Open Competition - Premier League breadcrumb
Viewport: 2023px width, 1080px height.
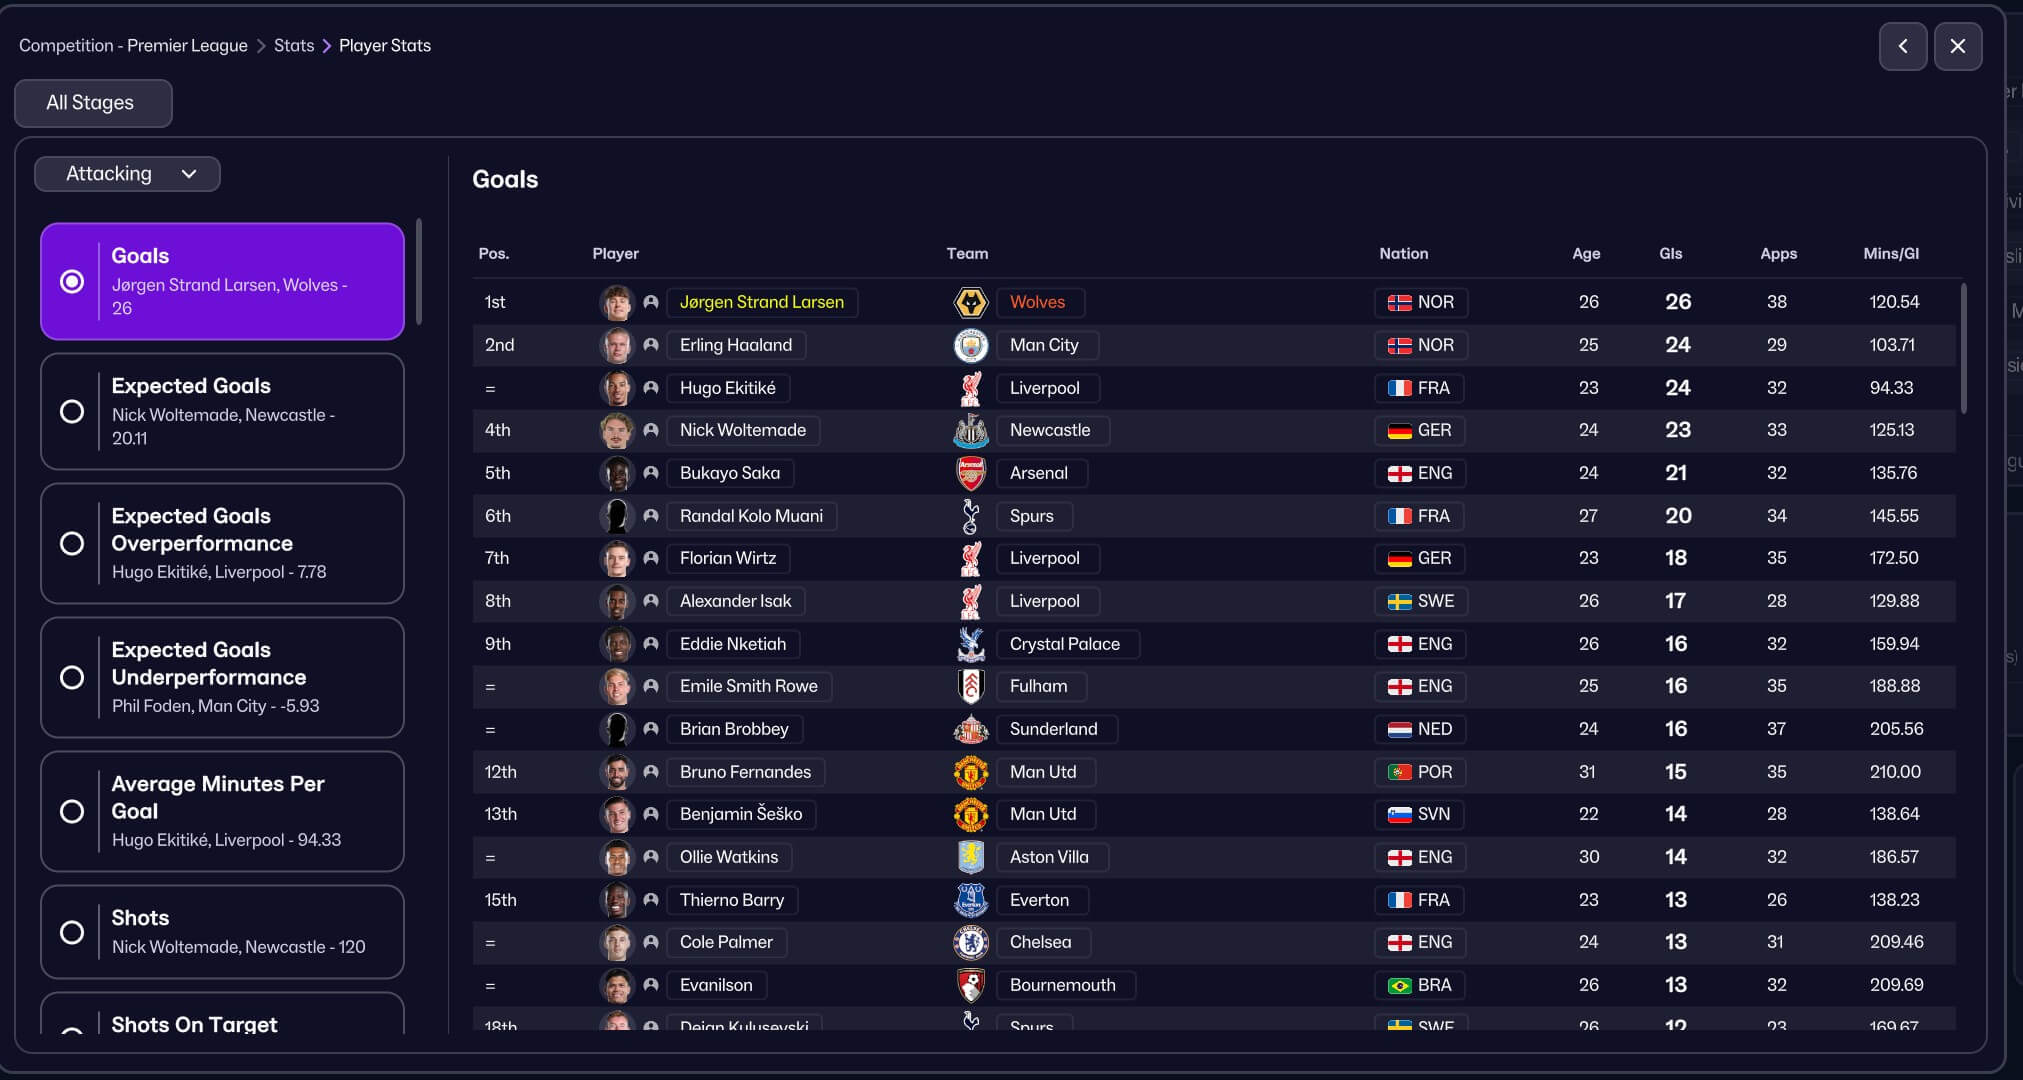click(x=133, y=46)
